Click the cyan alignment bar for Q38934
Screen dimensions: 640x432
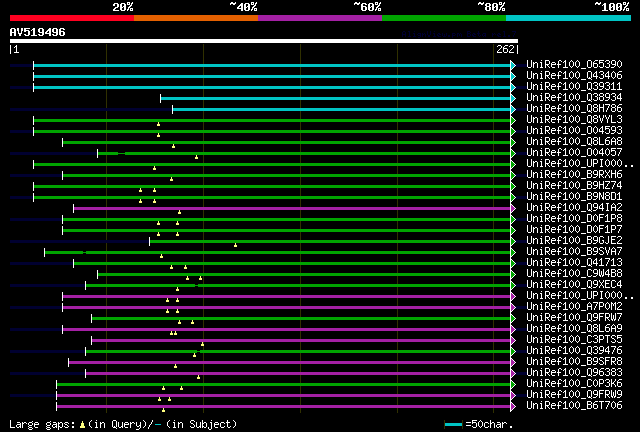[336, 98]
